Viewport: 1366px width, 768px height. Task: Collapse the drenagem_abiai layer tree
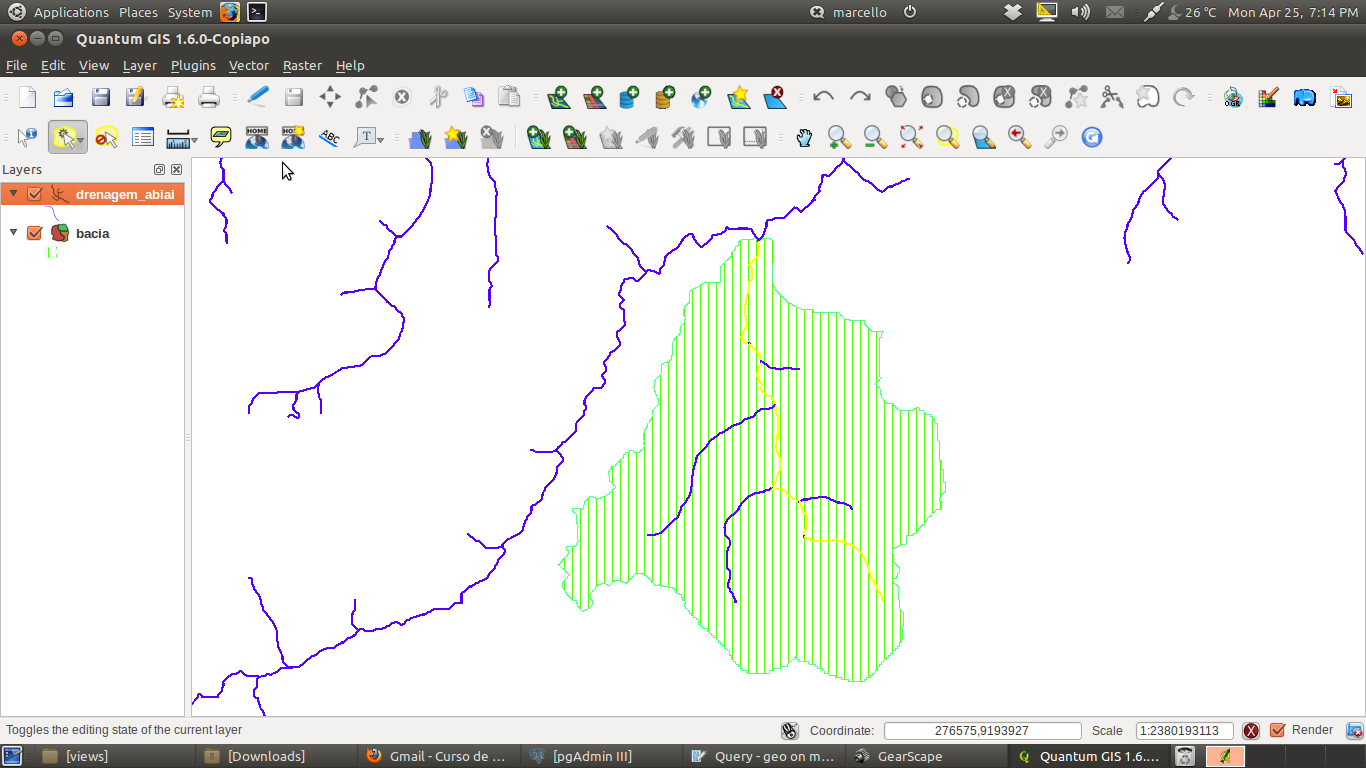click(13, 194)
